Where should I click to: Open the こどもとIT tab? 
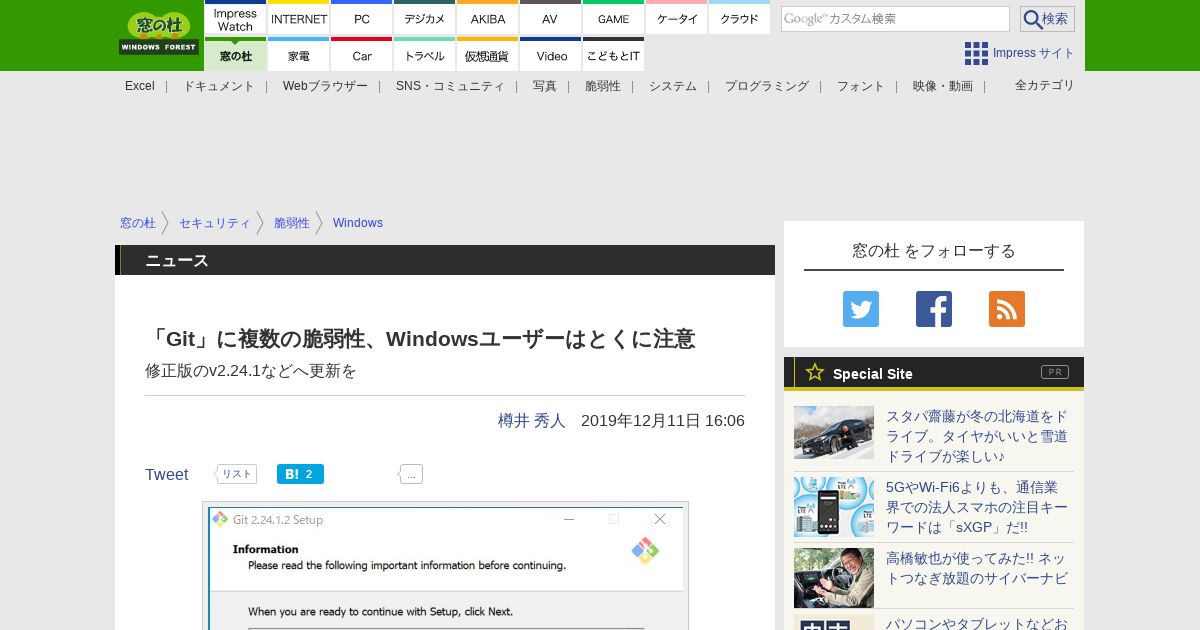point(613,55)
